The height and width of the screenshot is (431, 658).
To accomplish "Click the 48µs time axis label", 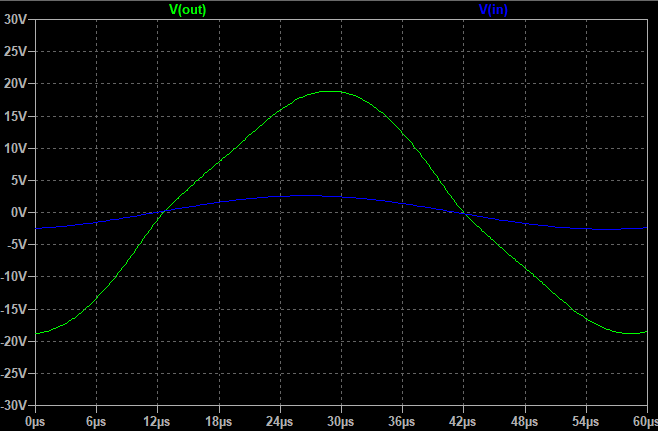I will click(525, 422).
